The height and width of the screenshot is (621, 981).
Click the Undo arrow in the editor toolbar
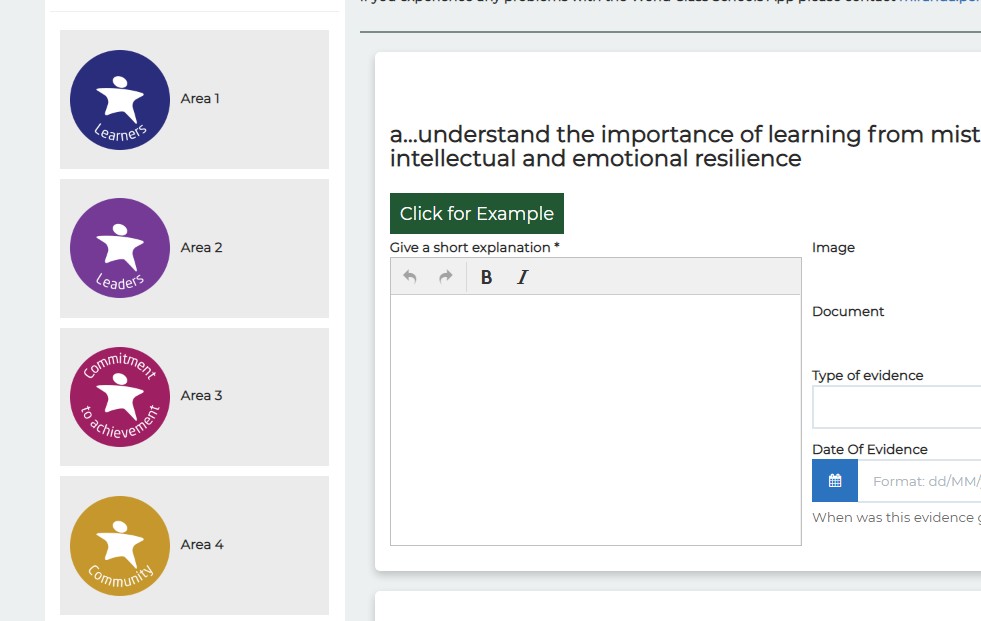tap(410, 277)
